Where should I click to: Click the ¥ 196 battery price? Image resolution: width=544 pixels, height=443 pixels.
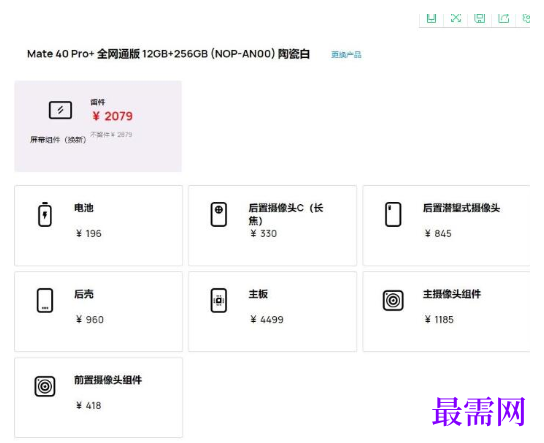pyautogui.click(x=89, y=233)
